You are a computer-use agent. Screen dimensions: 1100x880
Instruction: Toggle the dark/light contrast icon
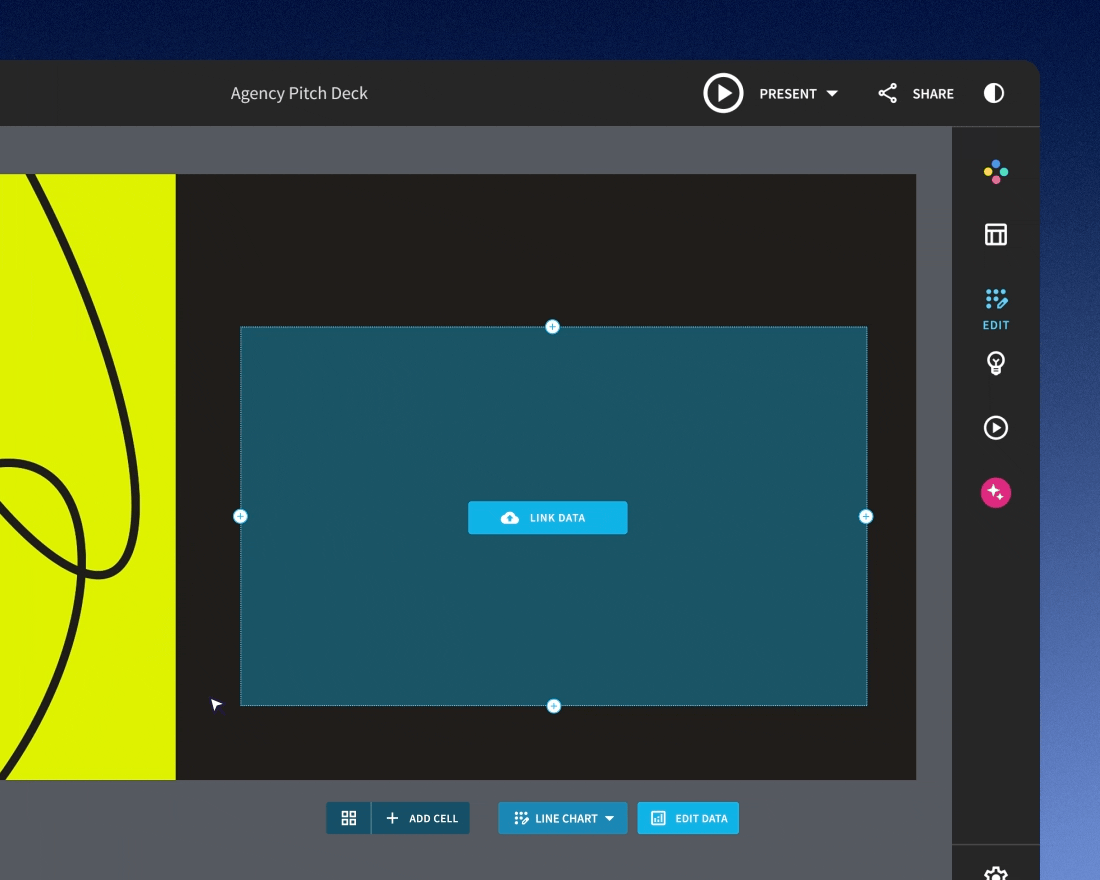993,93
